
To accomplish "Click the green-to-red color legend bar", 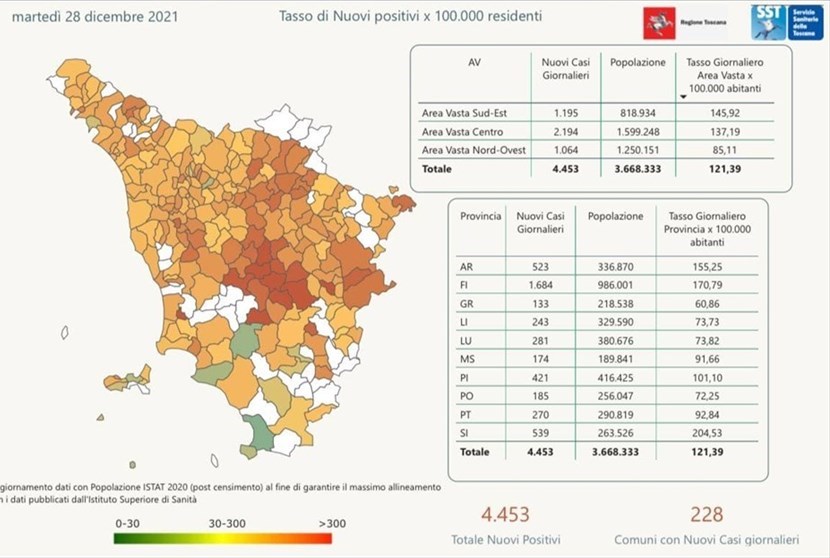I will pyautogui.click(x=223, y=537).
